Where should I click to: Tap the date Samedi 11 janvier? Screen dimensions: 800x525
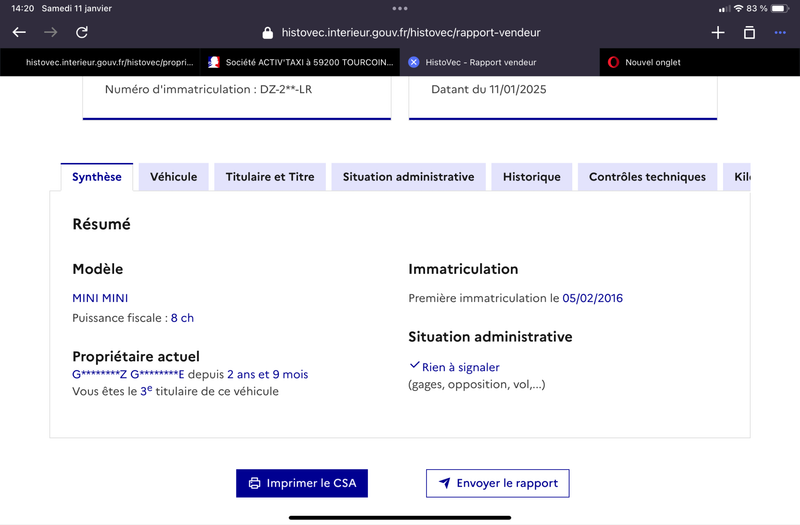(x=77, y=8)
